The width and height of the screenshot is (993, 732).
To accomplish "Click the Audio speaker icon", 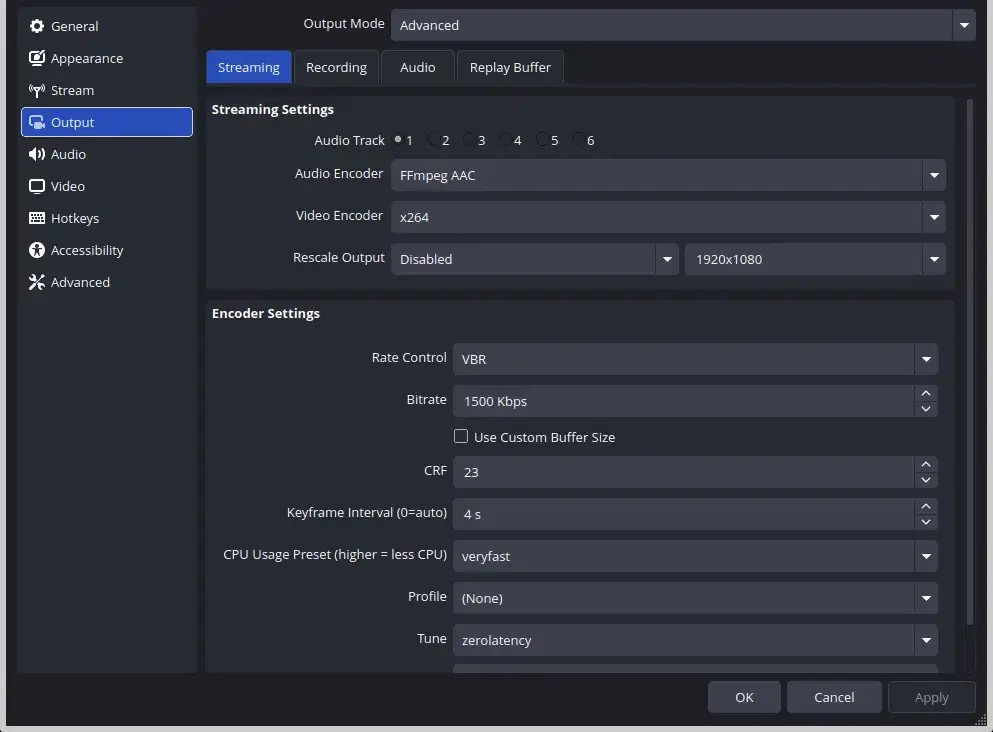I will [37, 154].
